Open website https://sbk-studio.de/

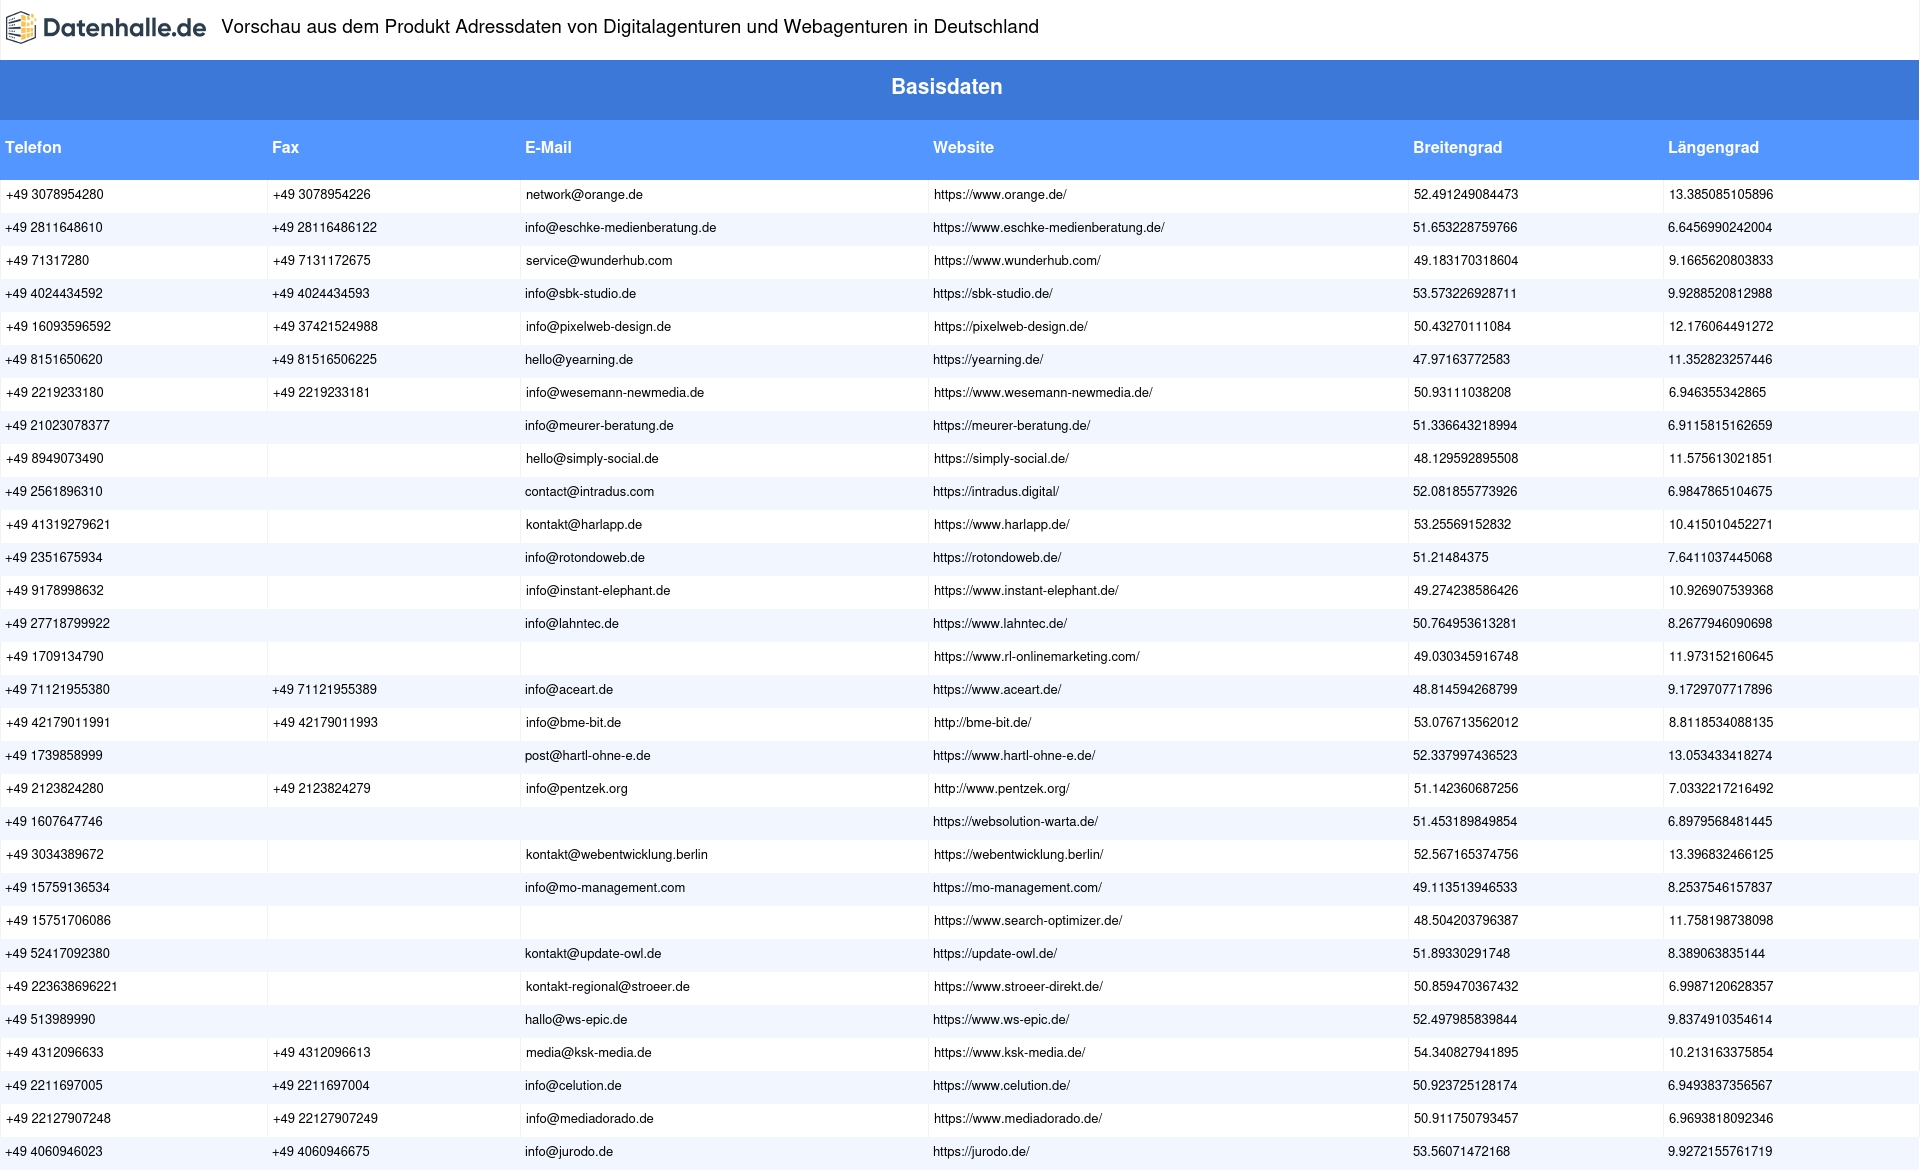pyautogui.click(x=993, y=294)
